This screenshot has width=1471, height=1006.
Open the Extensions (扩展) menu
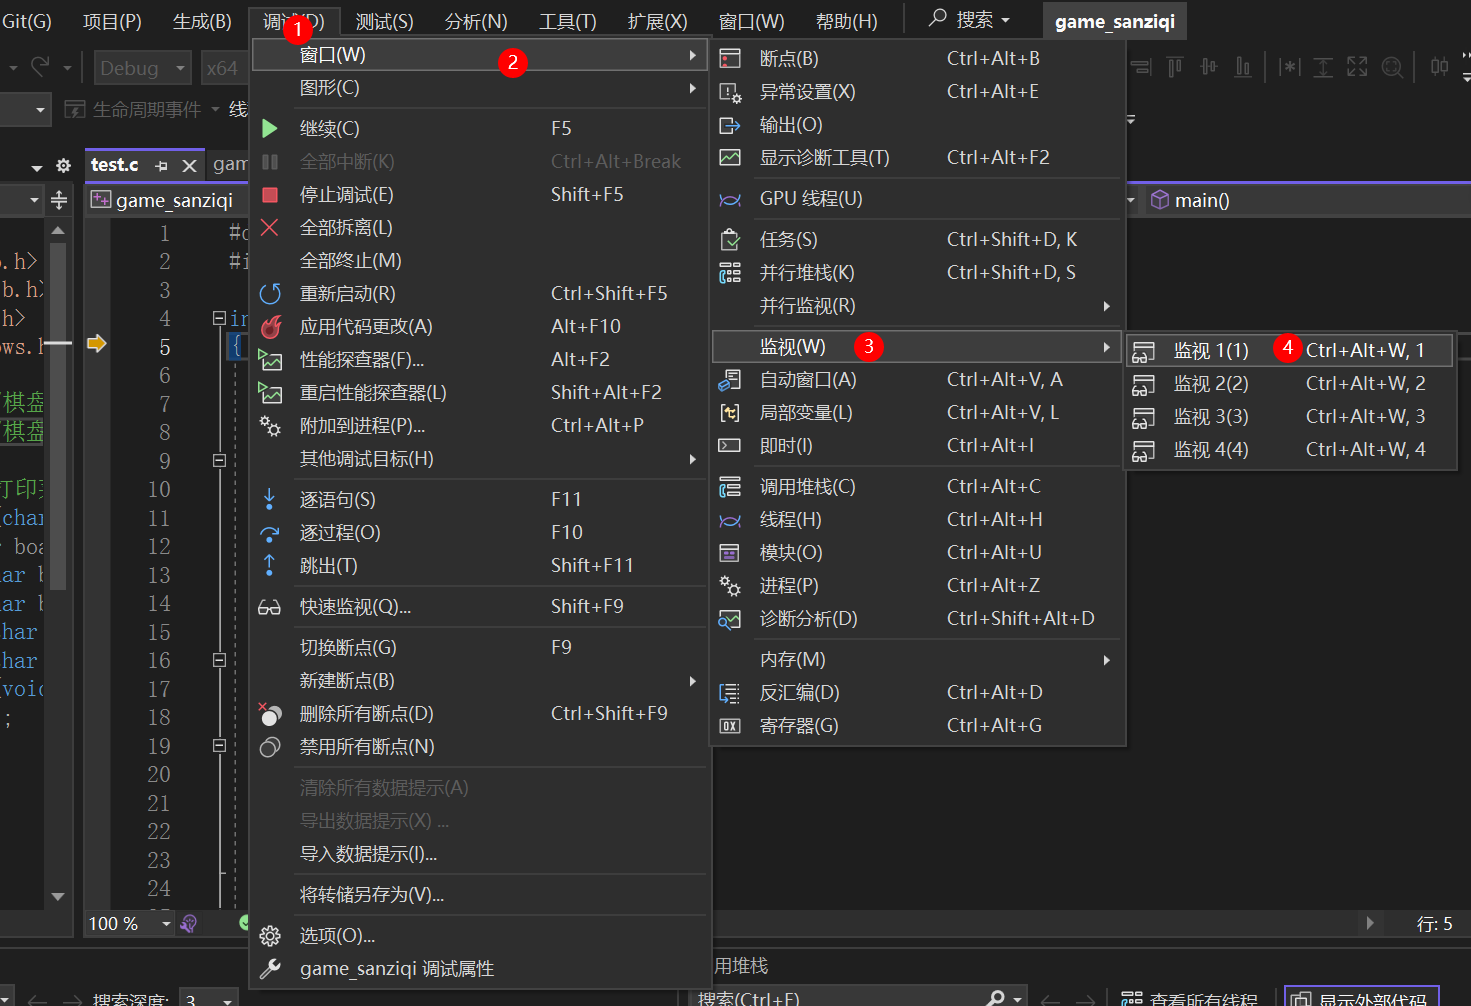click(x=657, y=21)
